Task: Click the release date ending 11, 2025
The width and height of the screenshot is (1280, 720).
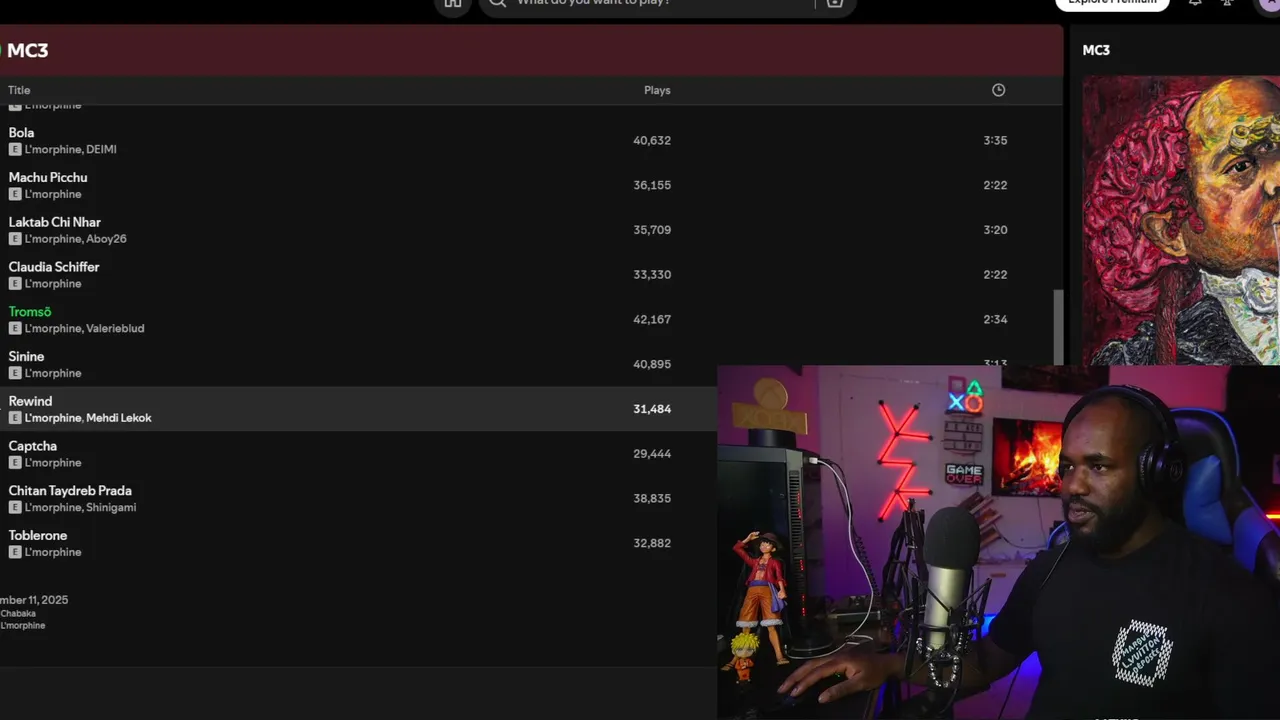Action: pyautogui.click(x=34, y=600)
